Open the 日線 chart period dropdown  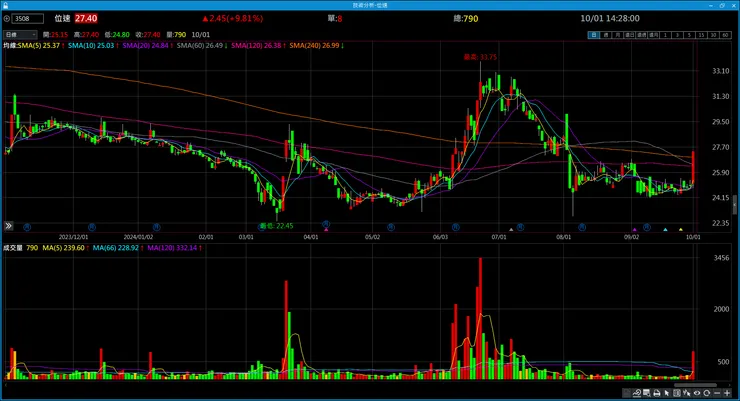[x=20, y=34]
